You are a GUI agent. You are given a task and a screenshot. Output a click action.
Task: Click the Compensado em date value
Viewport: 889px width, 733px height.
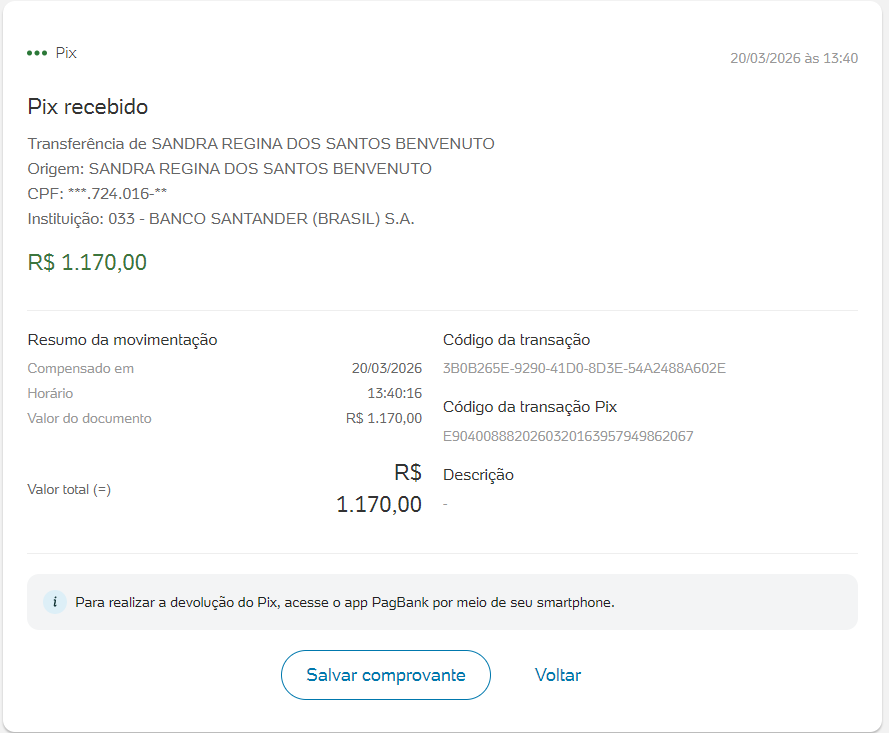point(387,368)
